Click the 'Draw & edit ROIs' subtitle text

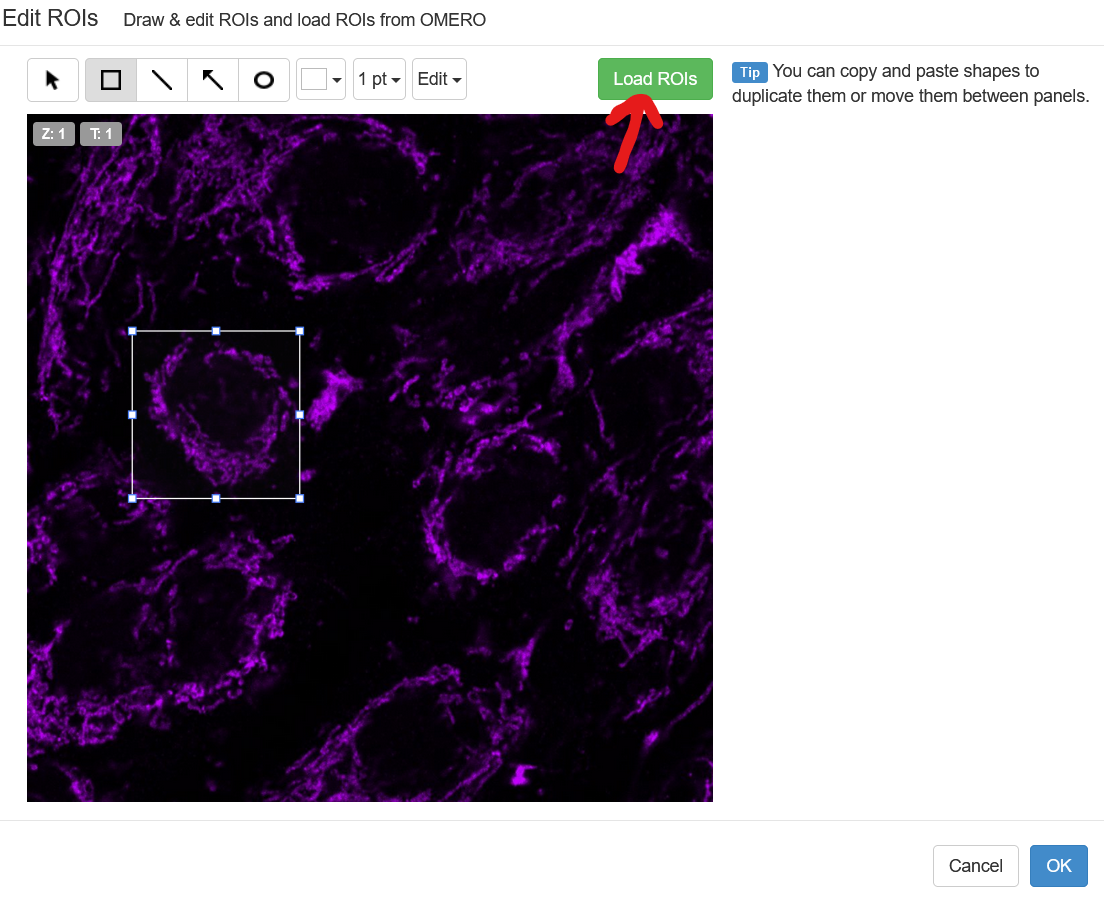pyautogui.click(x=304, y=20)
